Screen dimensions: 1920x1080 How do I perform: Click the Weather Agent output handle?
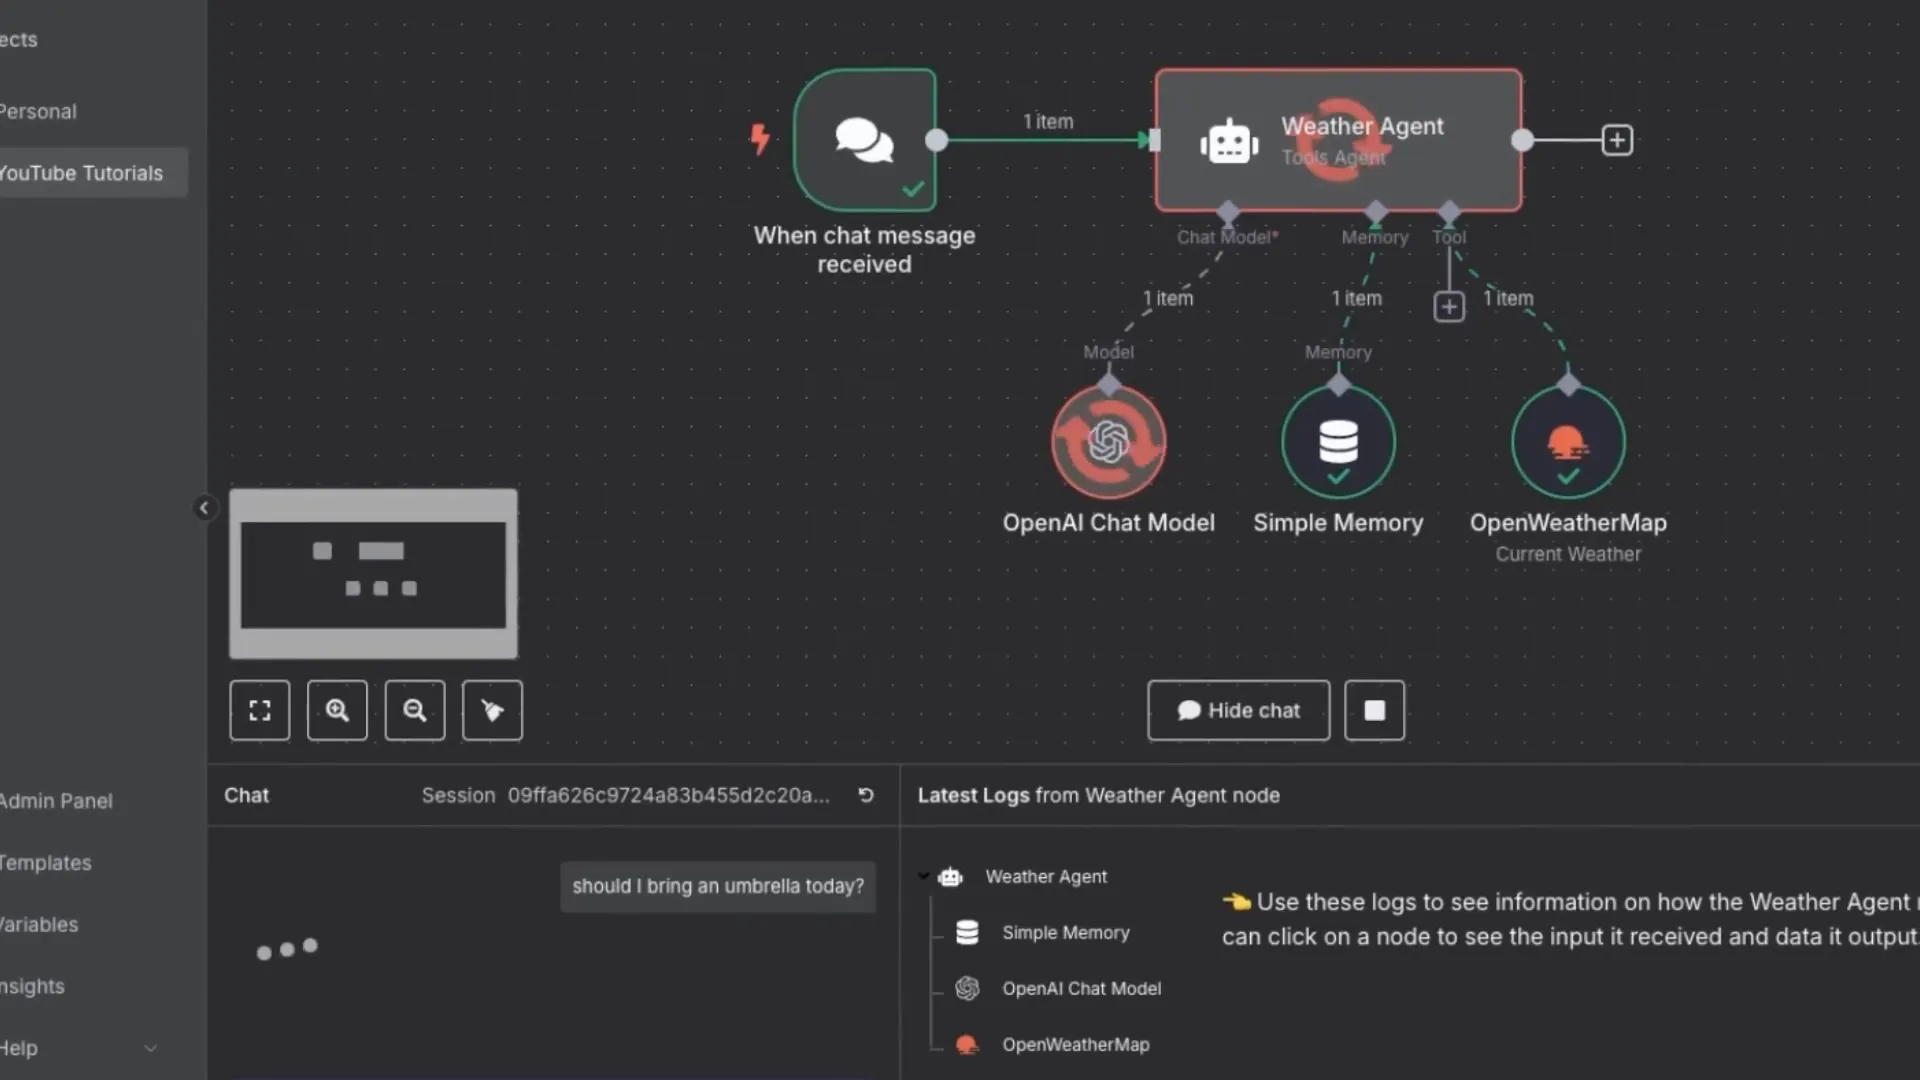click(1522, 140)
